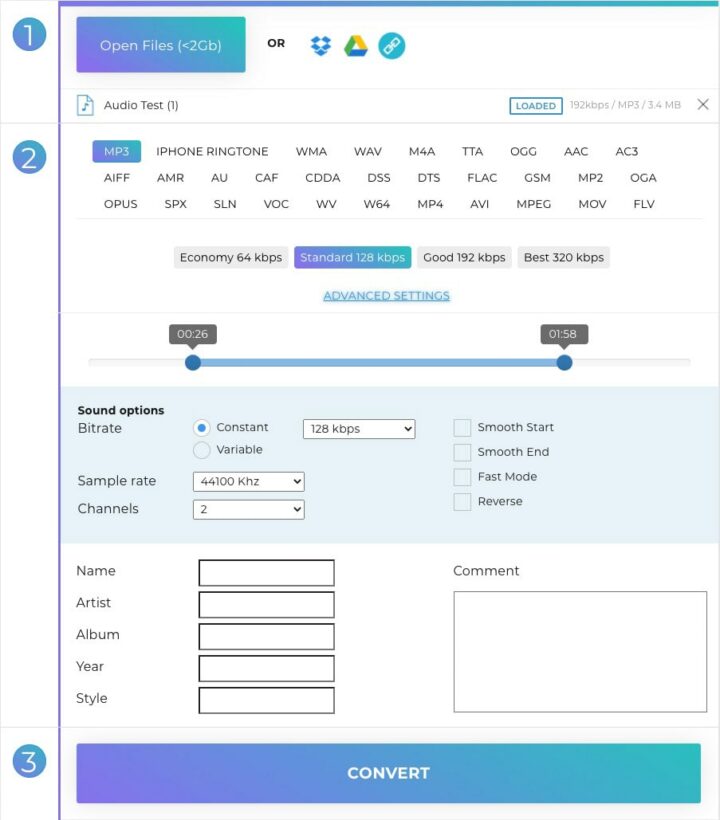Remove the loaded Audio Test file
This screenshot has width=720, height=820.
pos(703,105)
